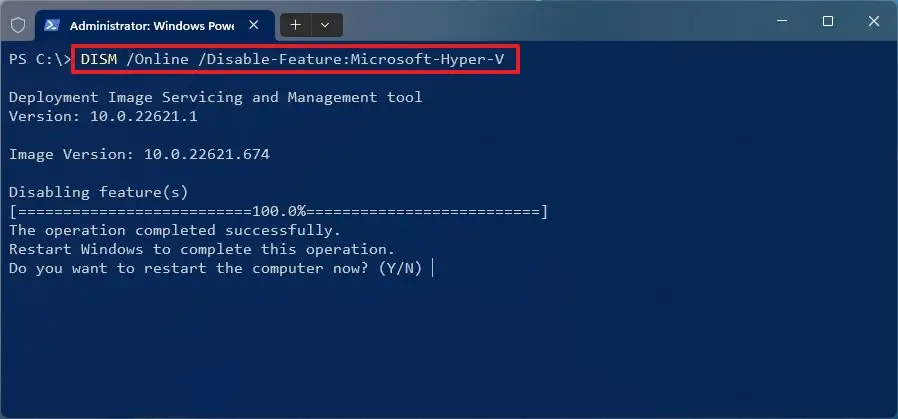The width and height of the screenshot is (898, 419).
Task: Click the DISM /Online /Disable-Feature command text
Action: (x=293, y=59)
